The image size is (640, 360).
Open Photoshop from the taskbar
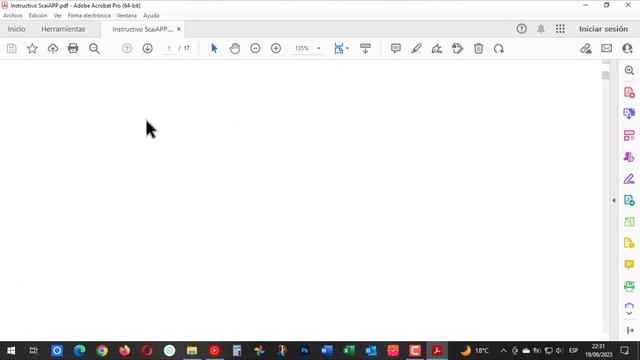tap(304, 351)
